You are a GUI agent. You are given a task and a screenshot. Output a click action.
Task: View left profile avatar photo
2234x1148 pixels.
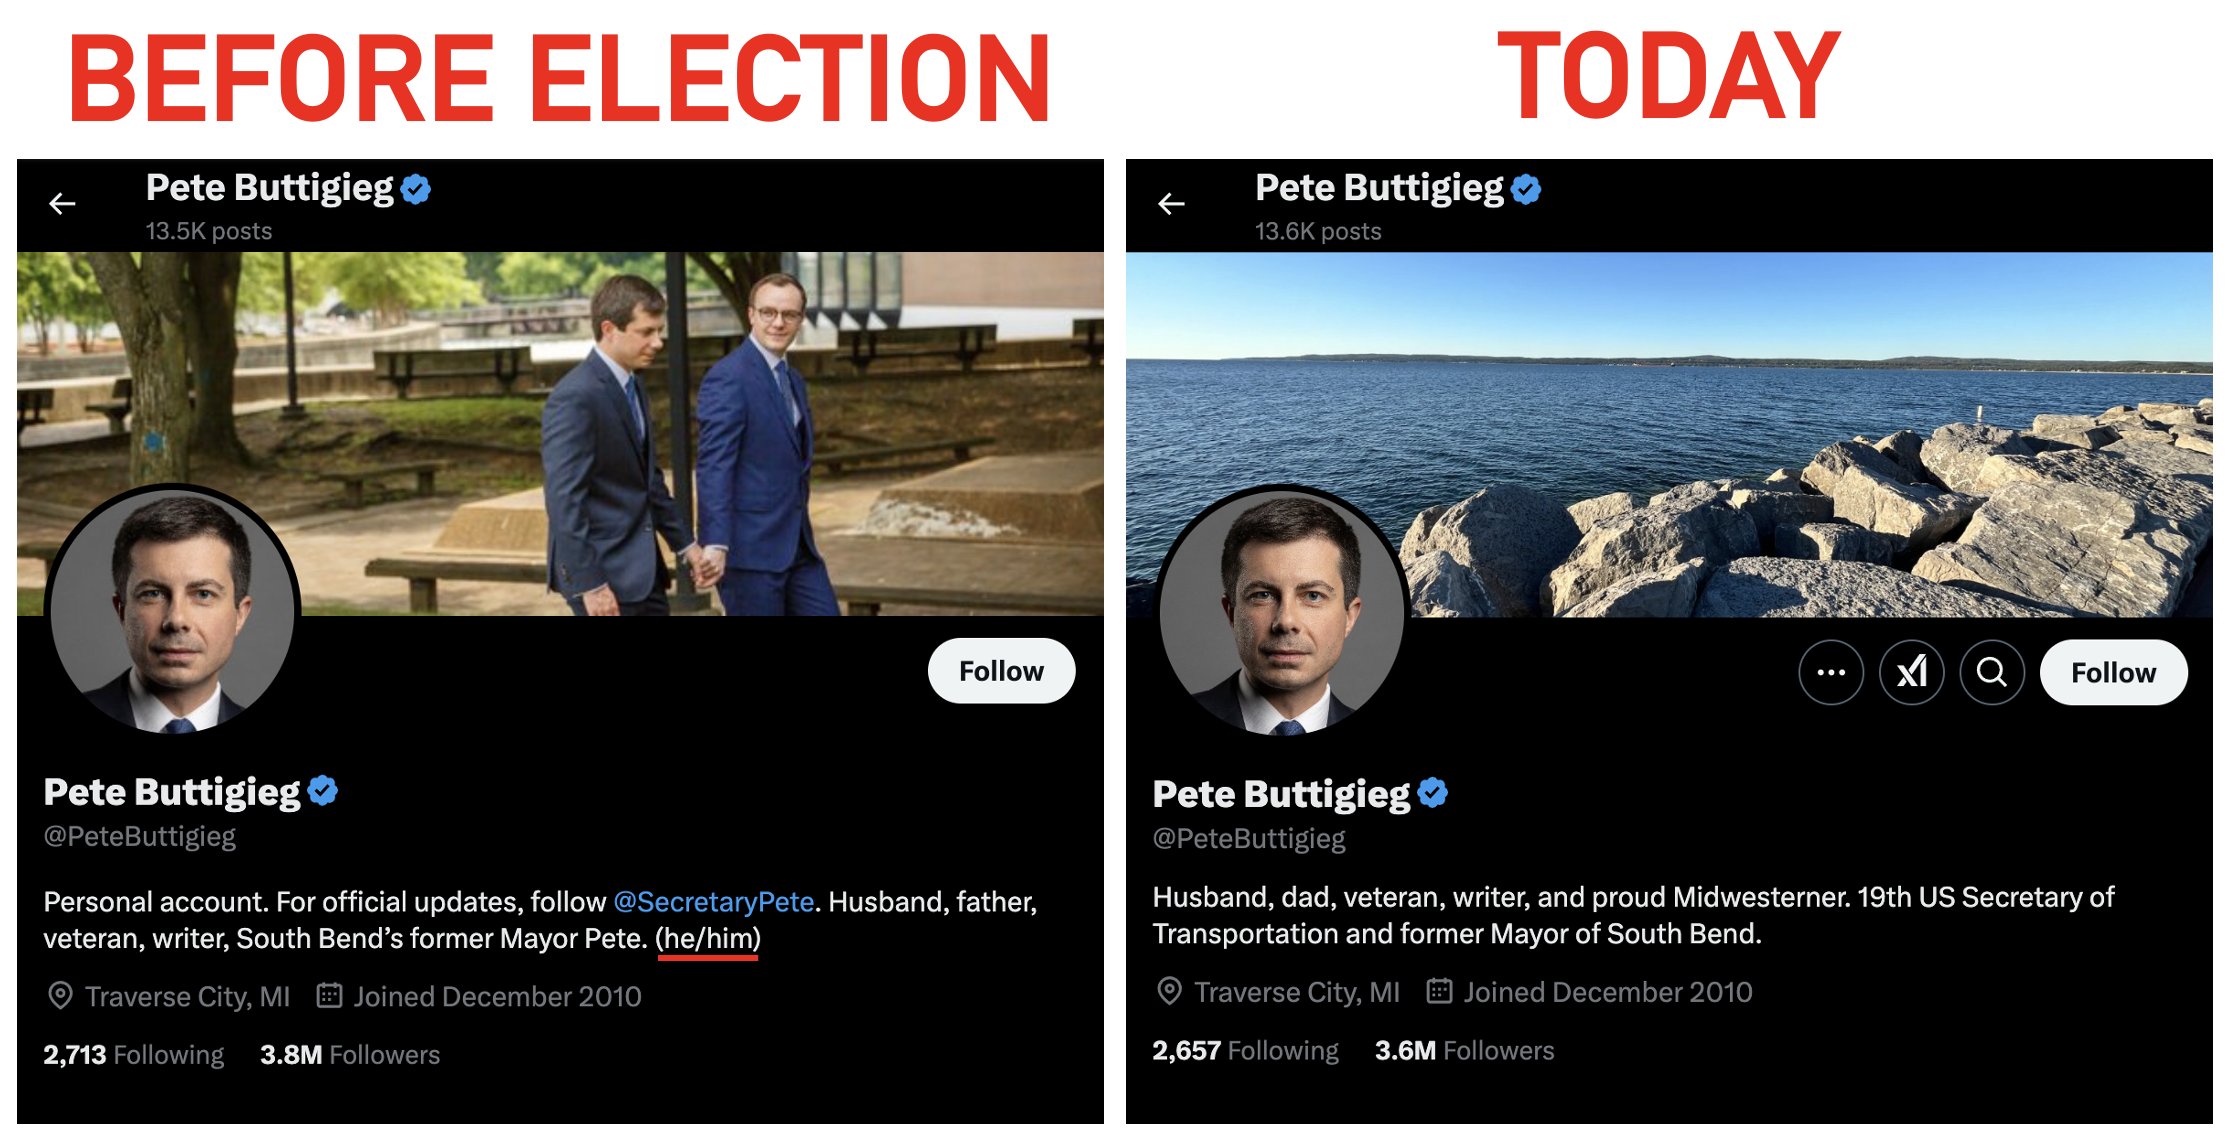[x=173, y=610]
